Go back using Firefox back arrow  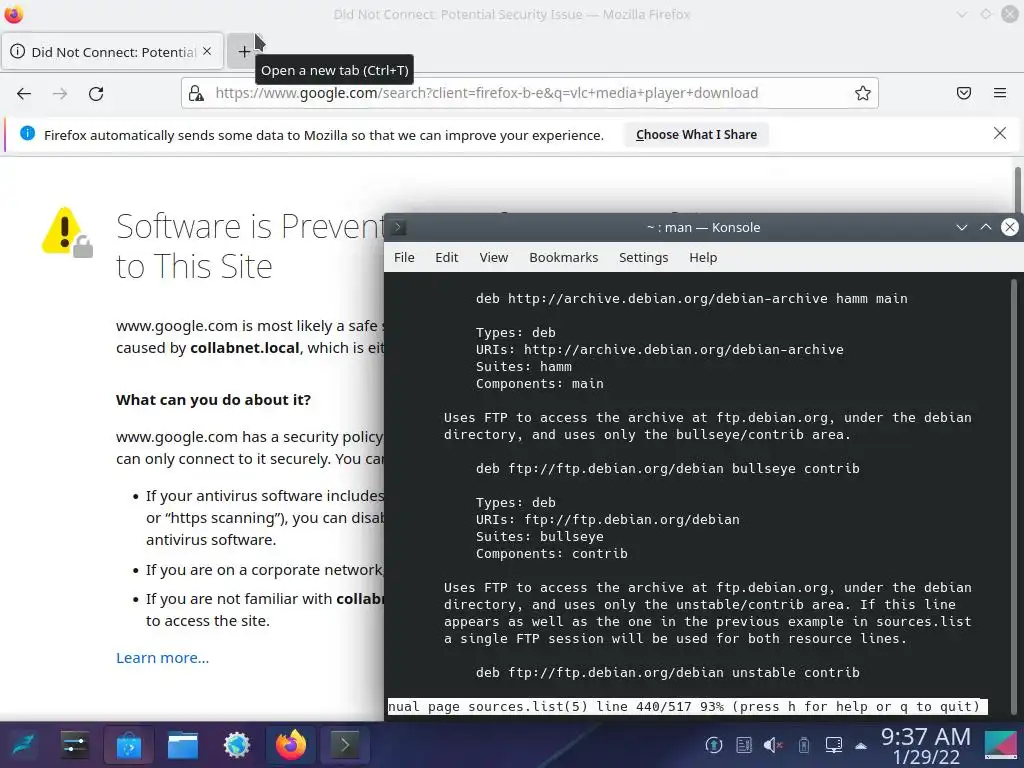click(24, 93)
